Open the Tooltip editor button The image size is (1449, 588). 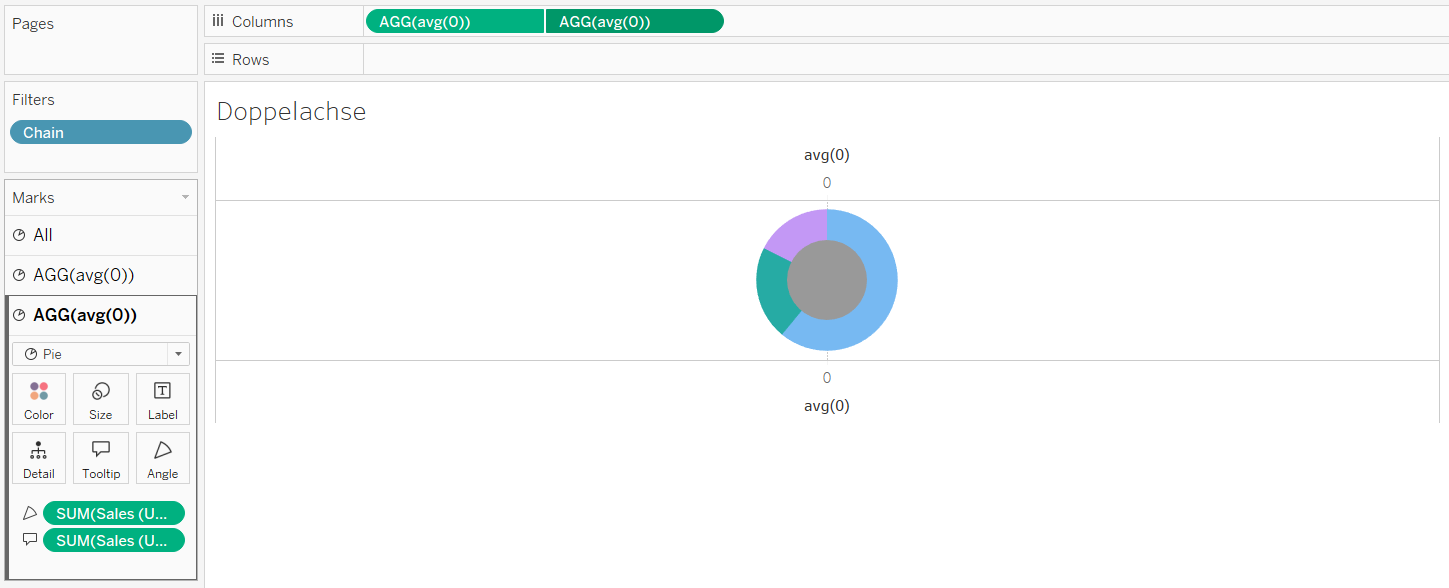(x=101, y=458)
